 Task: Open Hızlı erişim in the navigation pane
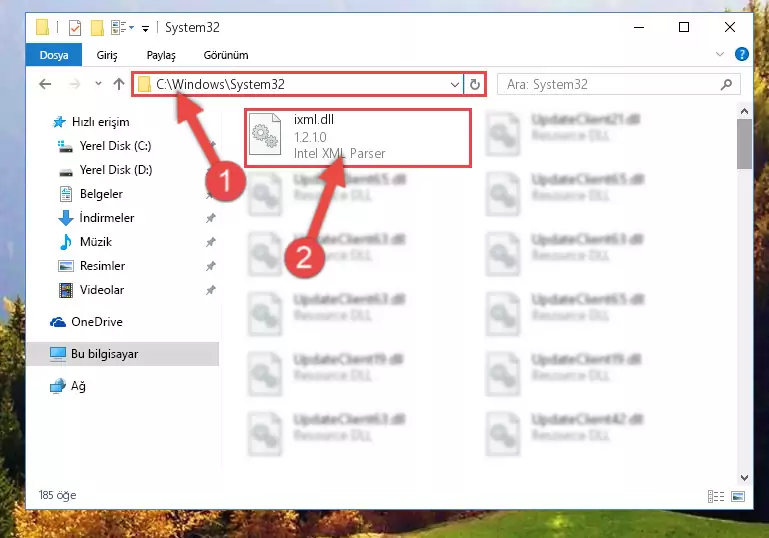pos(101,122)
